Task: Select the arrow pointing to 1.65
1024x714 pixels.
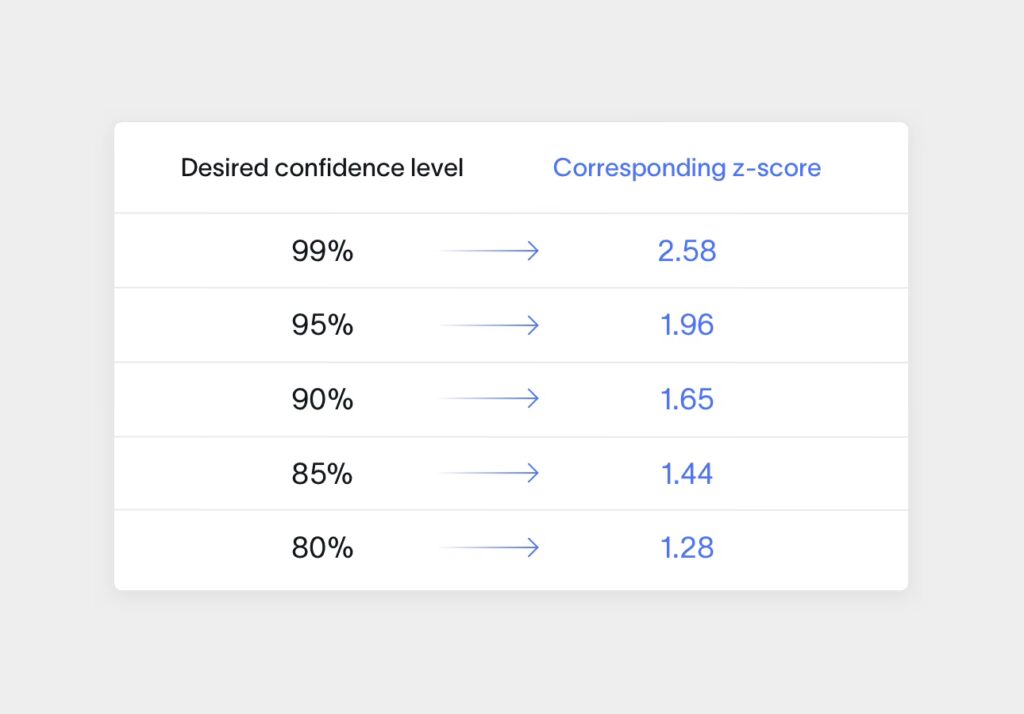Action: pyautogui.click(x=490, y=399)
